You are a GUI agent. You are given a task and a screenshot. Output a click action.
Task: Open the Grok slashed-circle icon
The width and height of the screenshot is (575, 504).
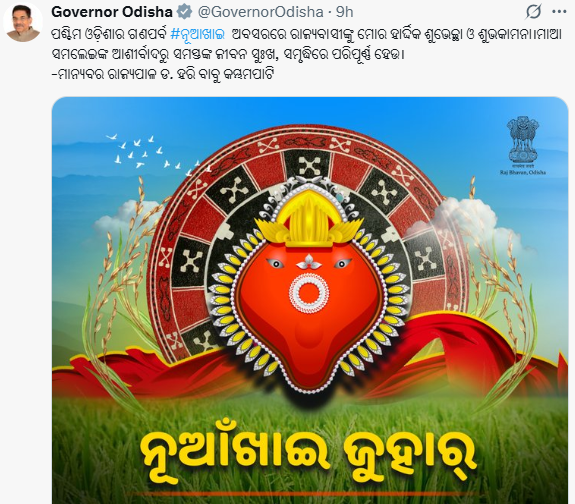click(533, 12)
